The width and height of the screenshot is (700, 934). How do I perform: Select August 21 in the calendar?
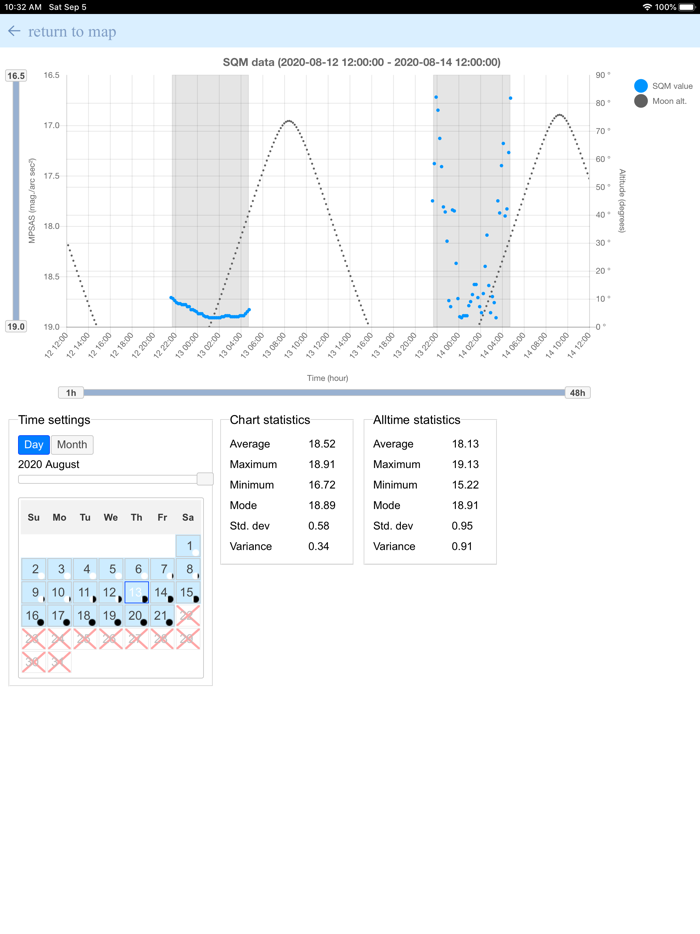(162, 615)
